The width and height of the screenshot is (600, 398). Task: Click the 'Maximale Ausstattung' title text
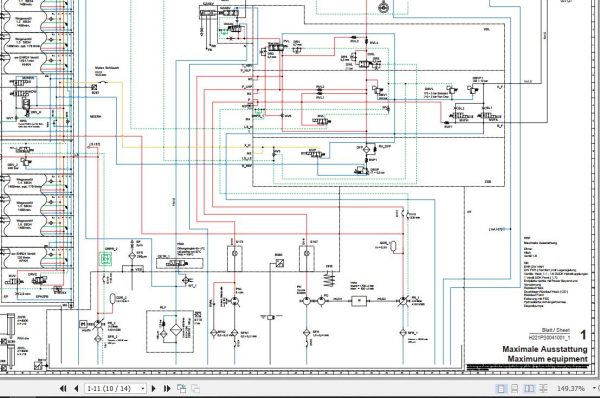click(x=545, y=349)
